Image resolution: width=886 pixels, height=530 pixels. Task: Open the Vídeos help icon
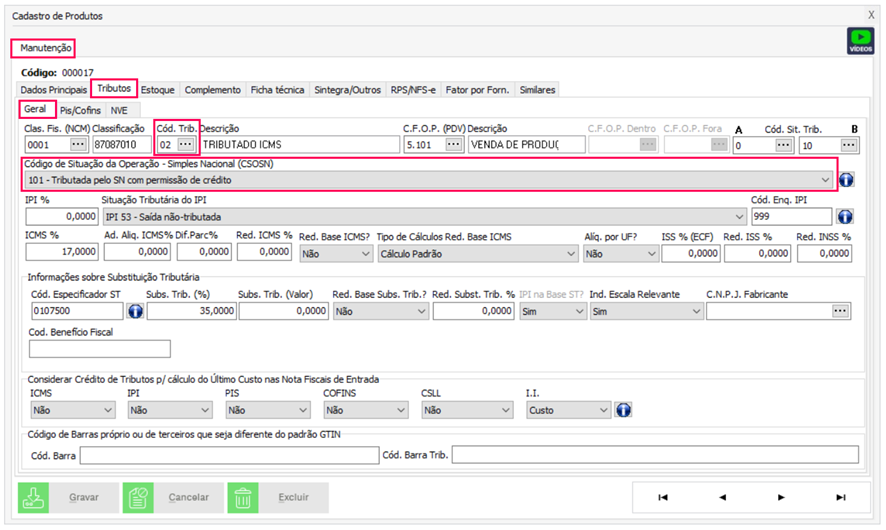(x=859, y=40)
